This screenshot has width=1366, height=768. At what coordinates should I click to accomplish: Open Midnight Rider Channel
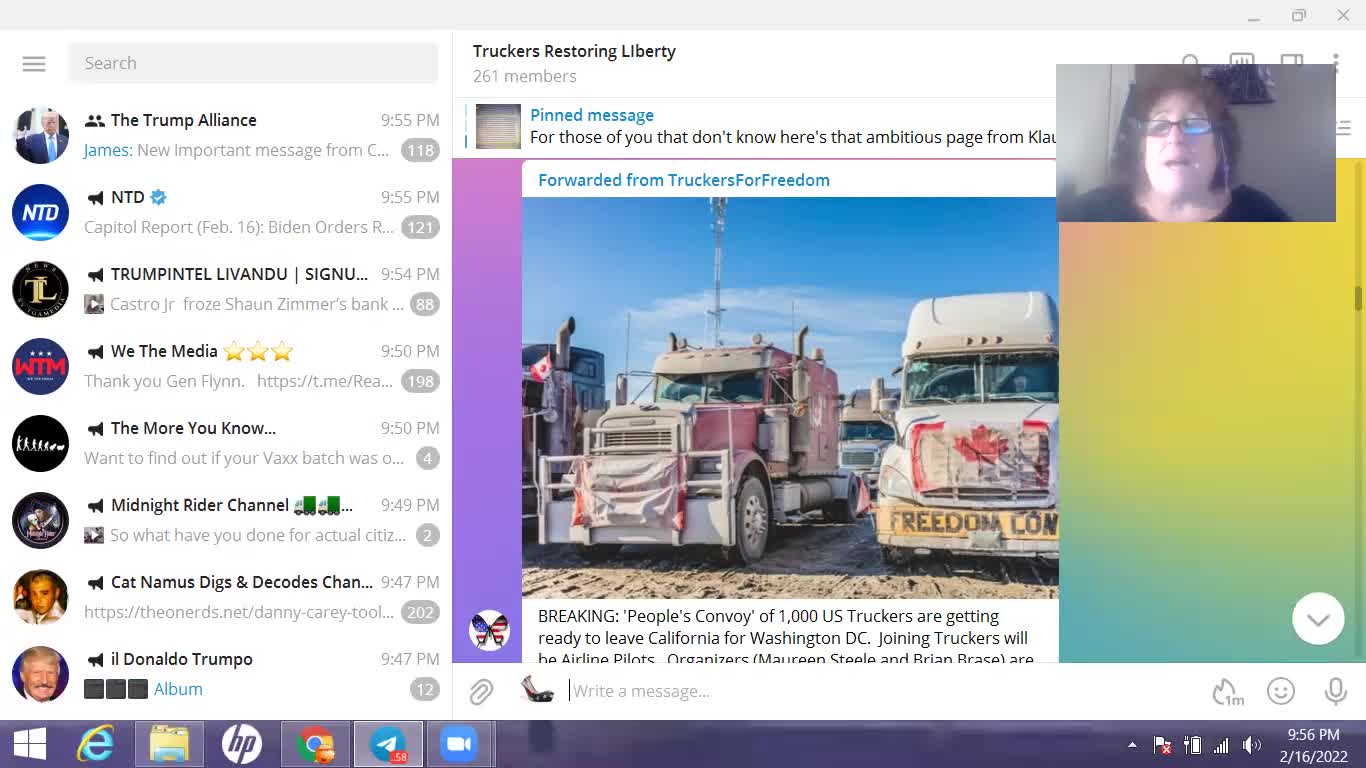click(x=226, y=520)
